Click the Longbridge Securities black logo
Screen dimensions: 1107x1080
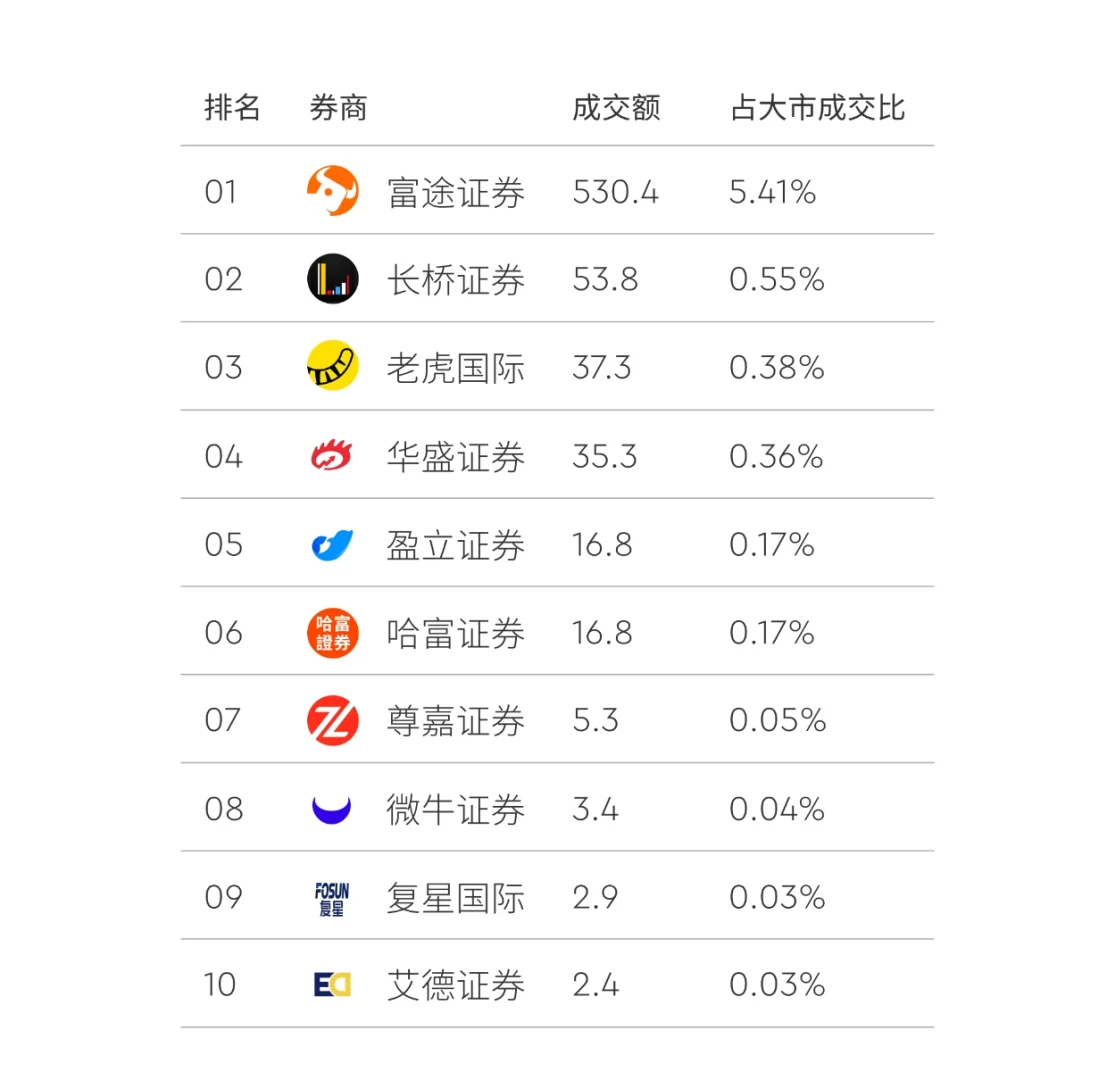pyautogui.click(x=332, y=279)
